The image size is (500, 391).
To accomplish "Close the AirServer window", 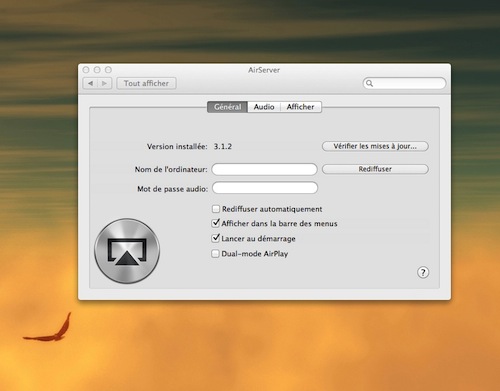I will point(86,70).
